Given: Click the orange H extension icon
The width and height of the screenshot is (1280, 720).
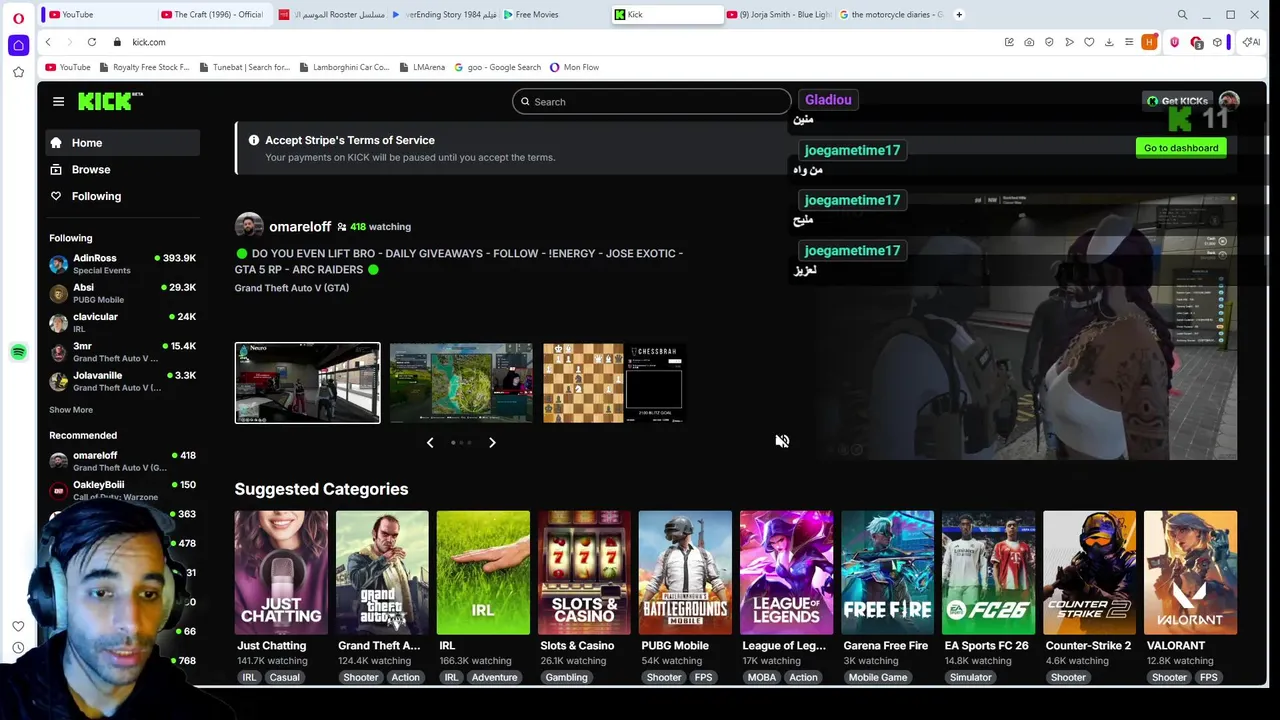Looking at the screenshot, I should 1149,42.
